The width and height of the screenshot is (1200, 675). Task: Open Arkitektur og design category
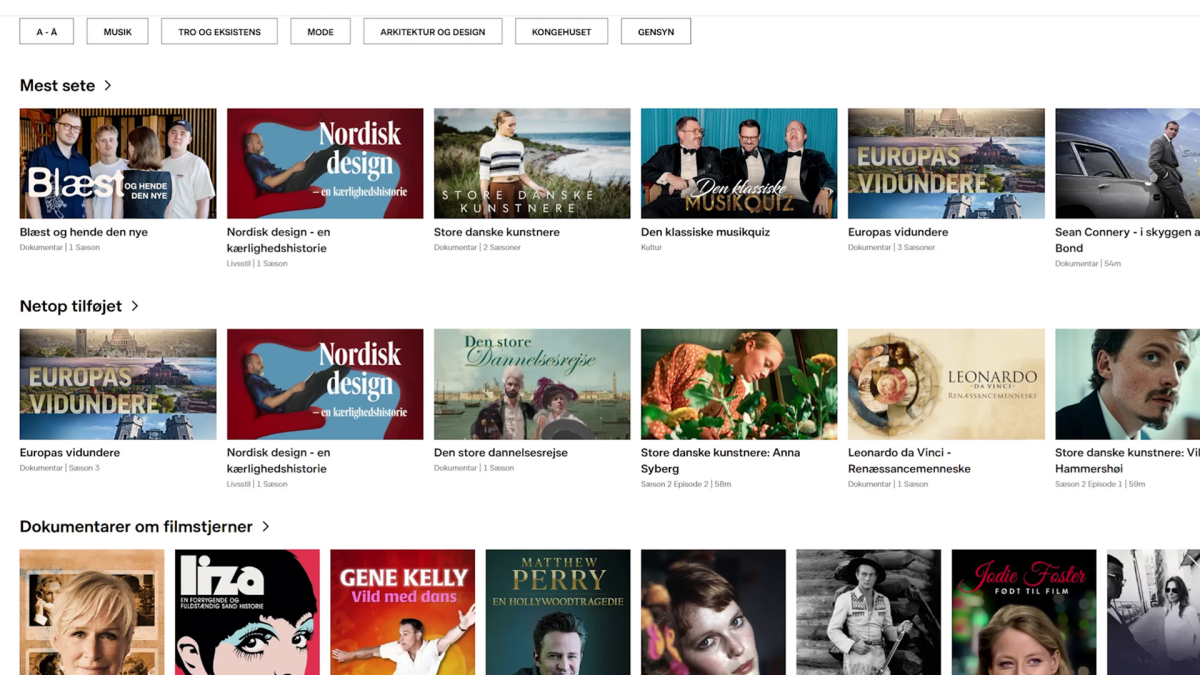point(432,32)
